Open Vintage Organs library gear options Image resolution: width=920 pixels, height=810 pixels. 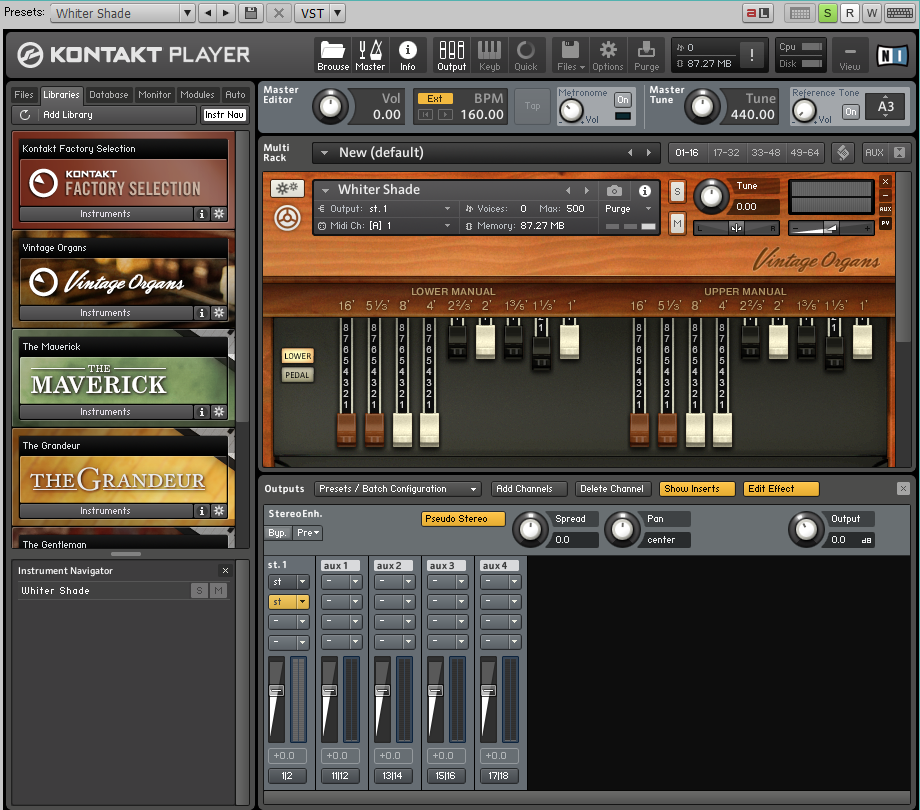[x=219, y=313]
